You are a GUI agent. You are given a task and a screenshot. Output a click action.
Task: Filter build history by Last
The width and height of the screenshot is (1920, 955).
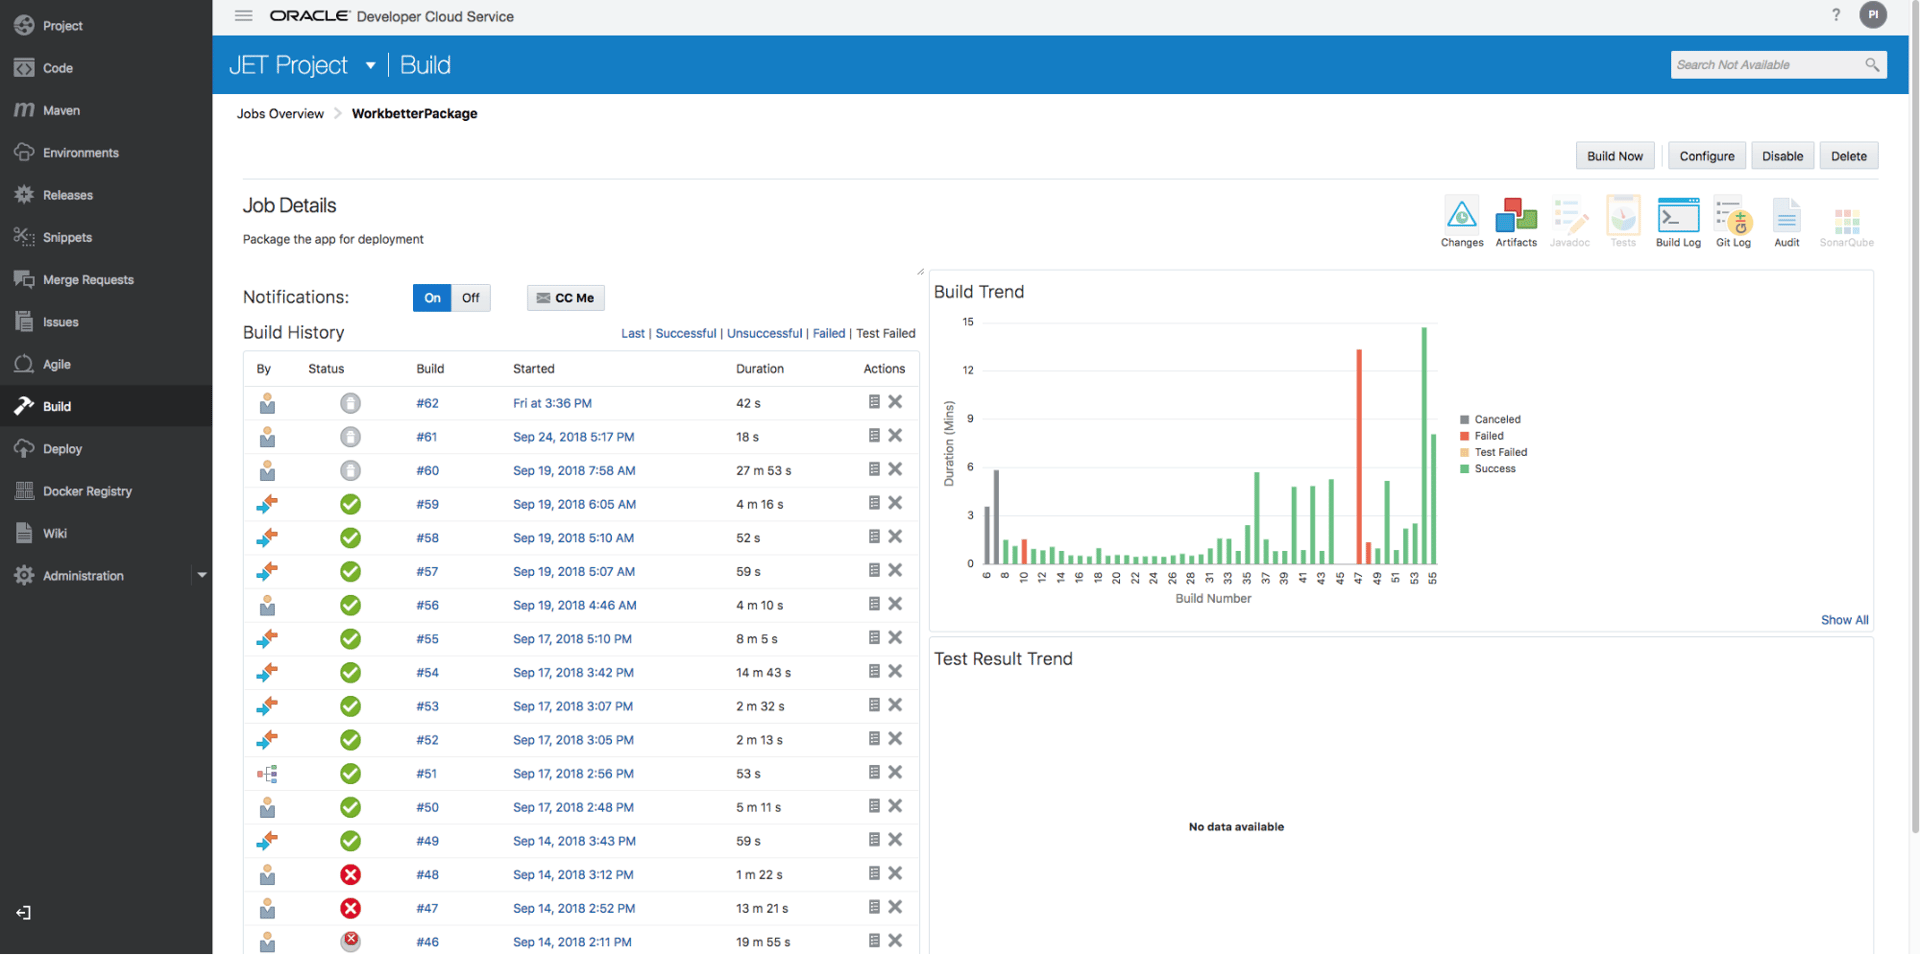[633, 333]
